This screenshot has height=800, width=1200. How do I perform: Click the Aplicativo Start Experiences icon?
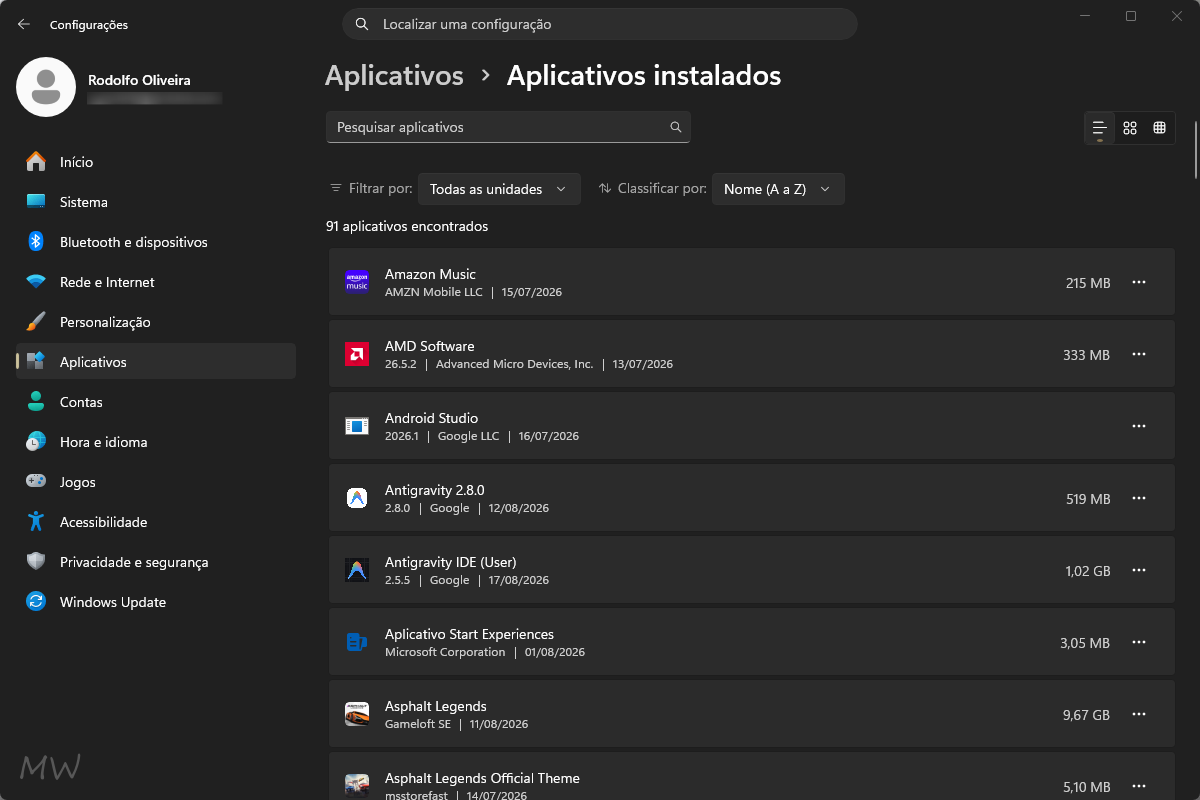(357, 642)
